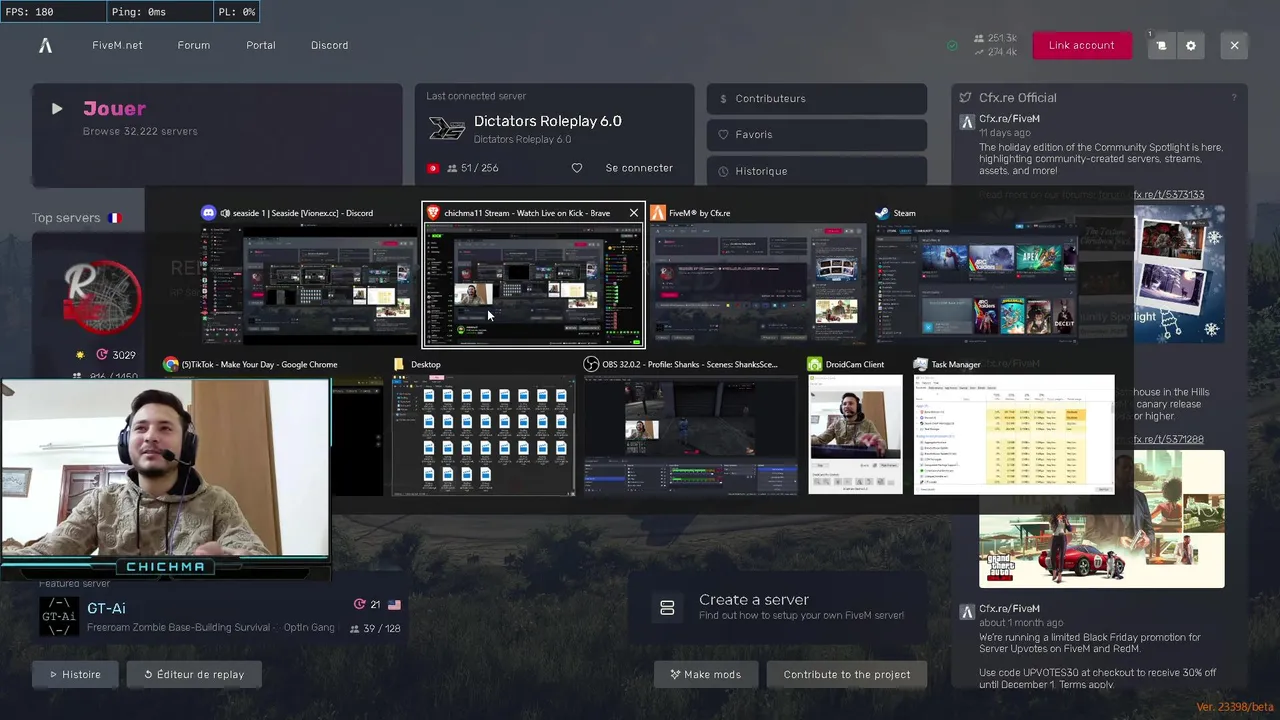Click the Cfx.re avatar on Black Friday post
Screen dimensions: 1280x720
pyautogui.click(x=967, y=612)
